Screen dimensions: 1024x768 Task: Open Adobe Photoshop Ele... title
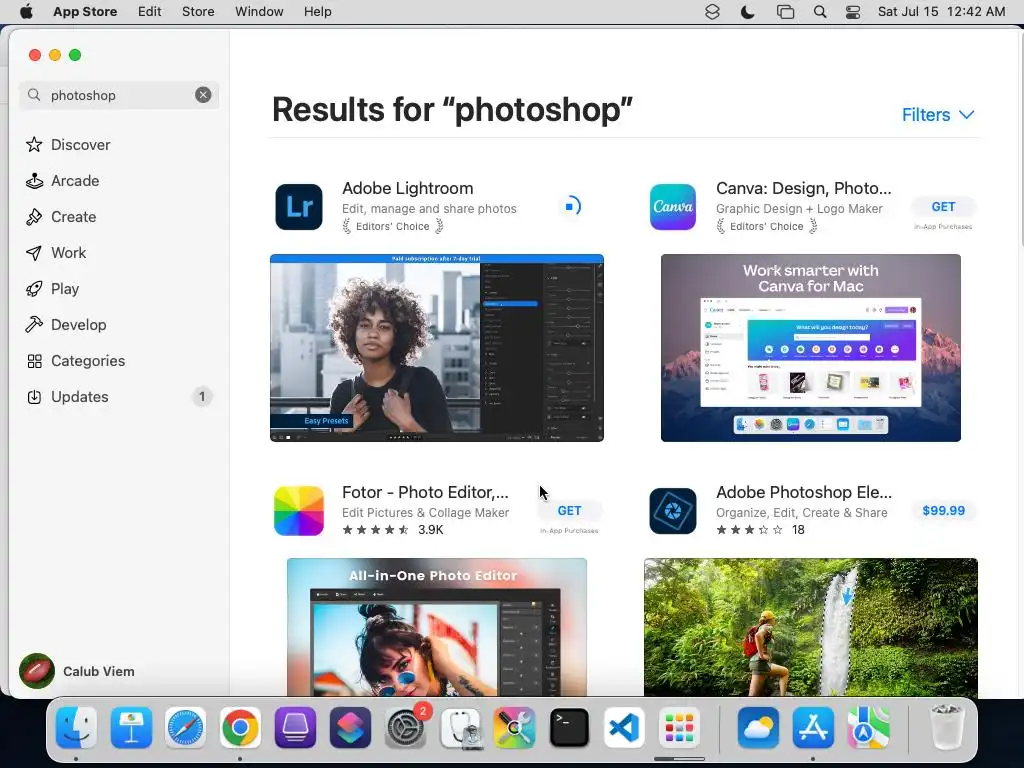click(x=803, y=492)
